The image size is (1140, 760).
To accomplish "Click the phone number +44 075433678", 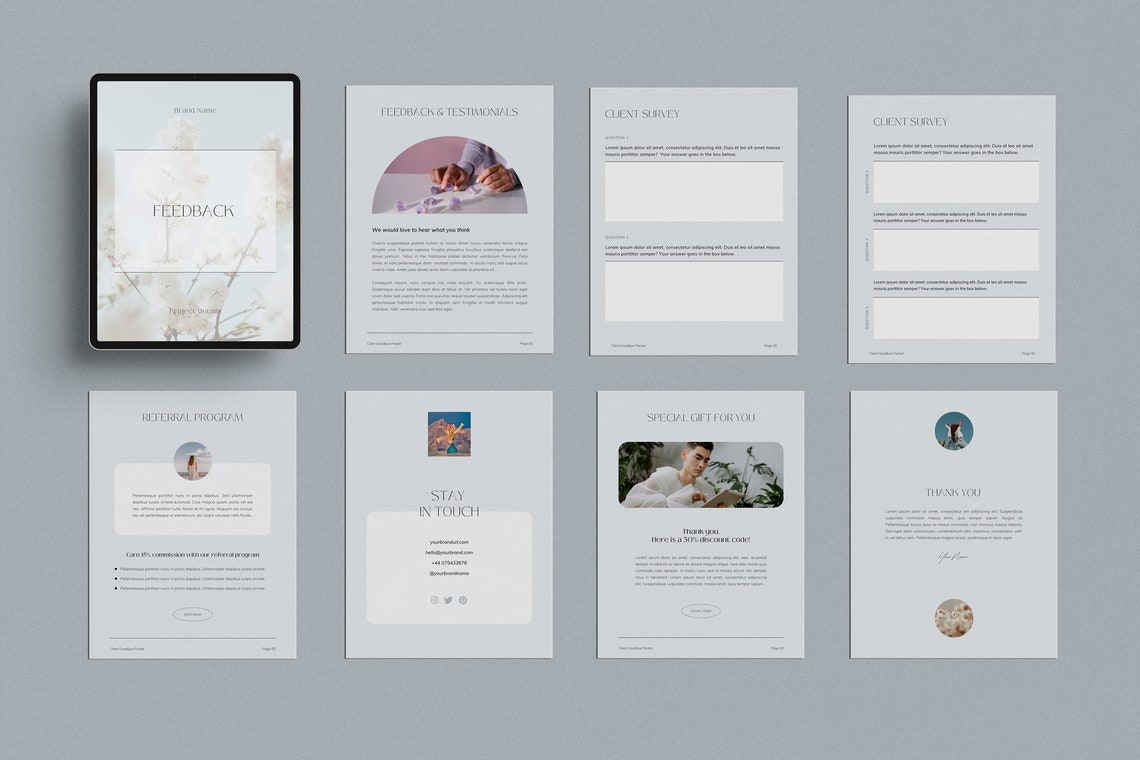I will coord(450,561).
